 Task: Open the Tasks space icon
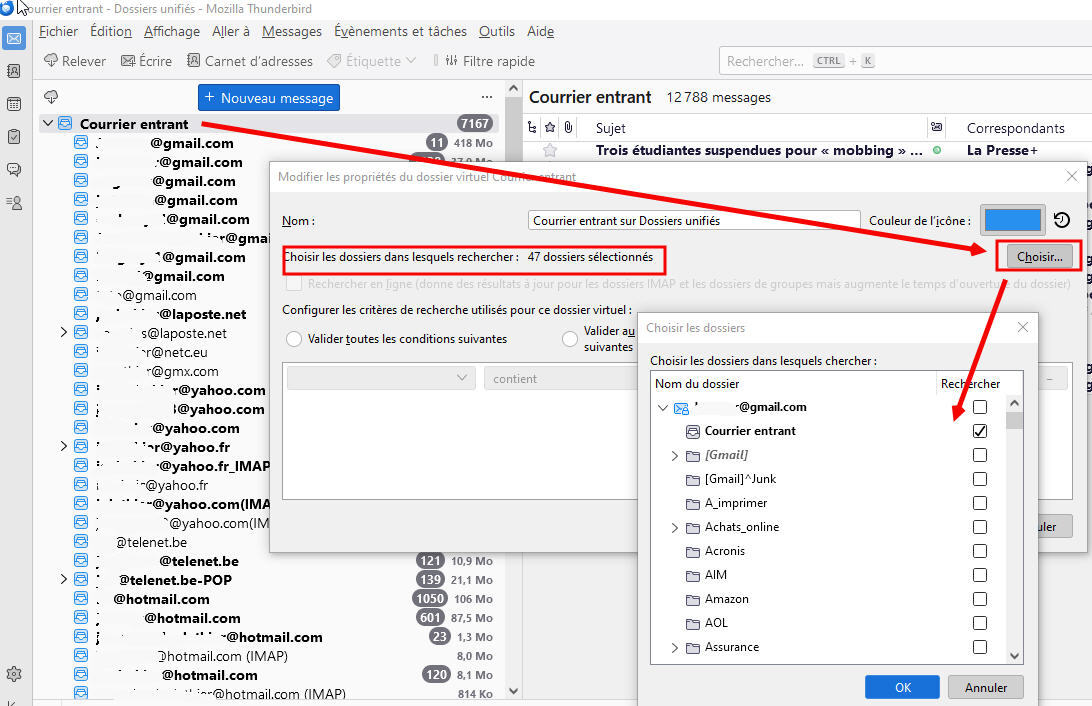coord(14,136)
